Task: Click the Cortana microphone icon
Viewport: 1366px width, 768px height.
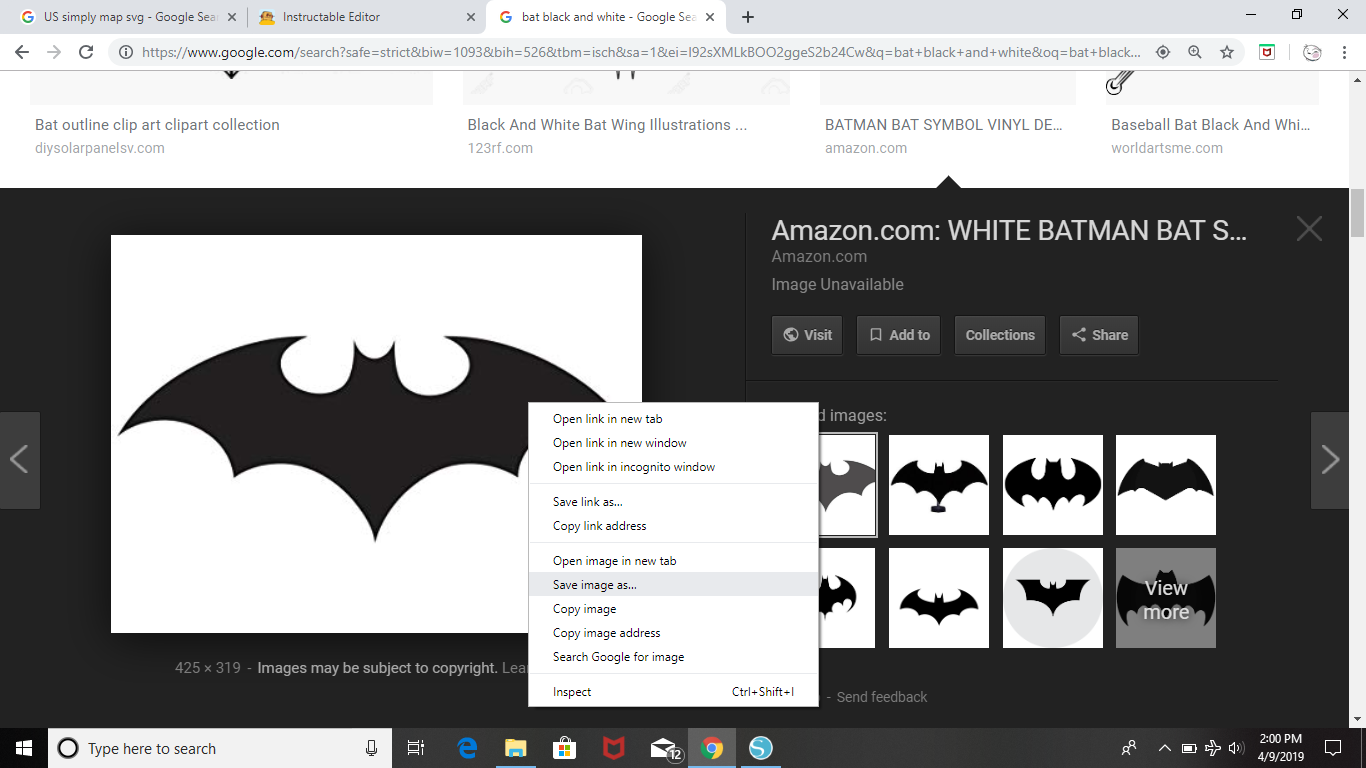Action: click(x=371, y=748)
